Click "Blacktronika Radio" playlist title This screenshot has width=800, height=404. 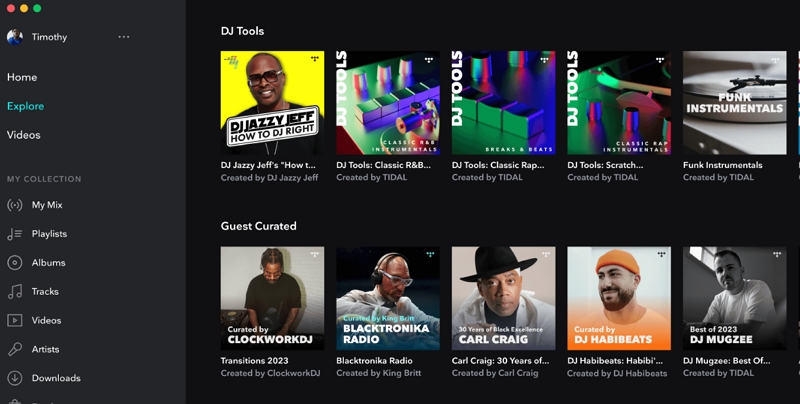[374, 361]
